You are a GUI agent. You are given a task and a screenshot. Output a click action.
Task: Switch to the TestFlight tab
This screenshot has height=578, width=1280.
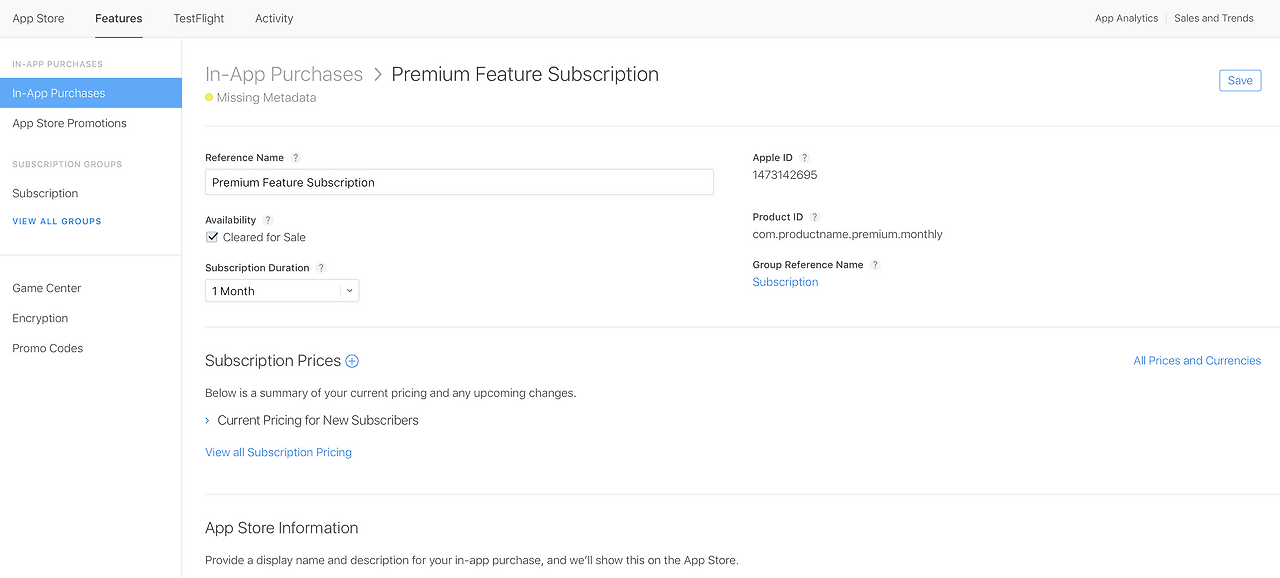click(199, 18)
